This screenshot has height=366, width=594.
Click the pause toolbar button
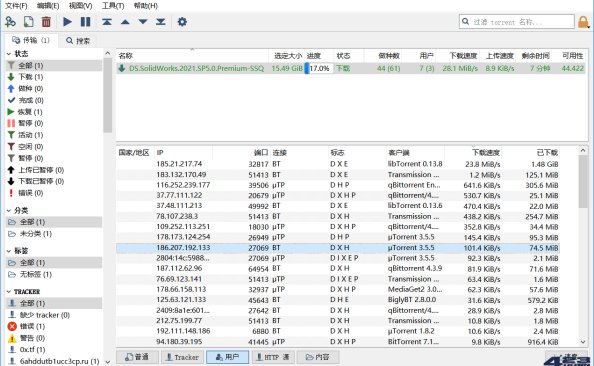pyautogui.click(x=86, y=22)
